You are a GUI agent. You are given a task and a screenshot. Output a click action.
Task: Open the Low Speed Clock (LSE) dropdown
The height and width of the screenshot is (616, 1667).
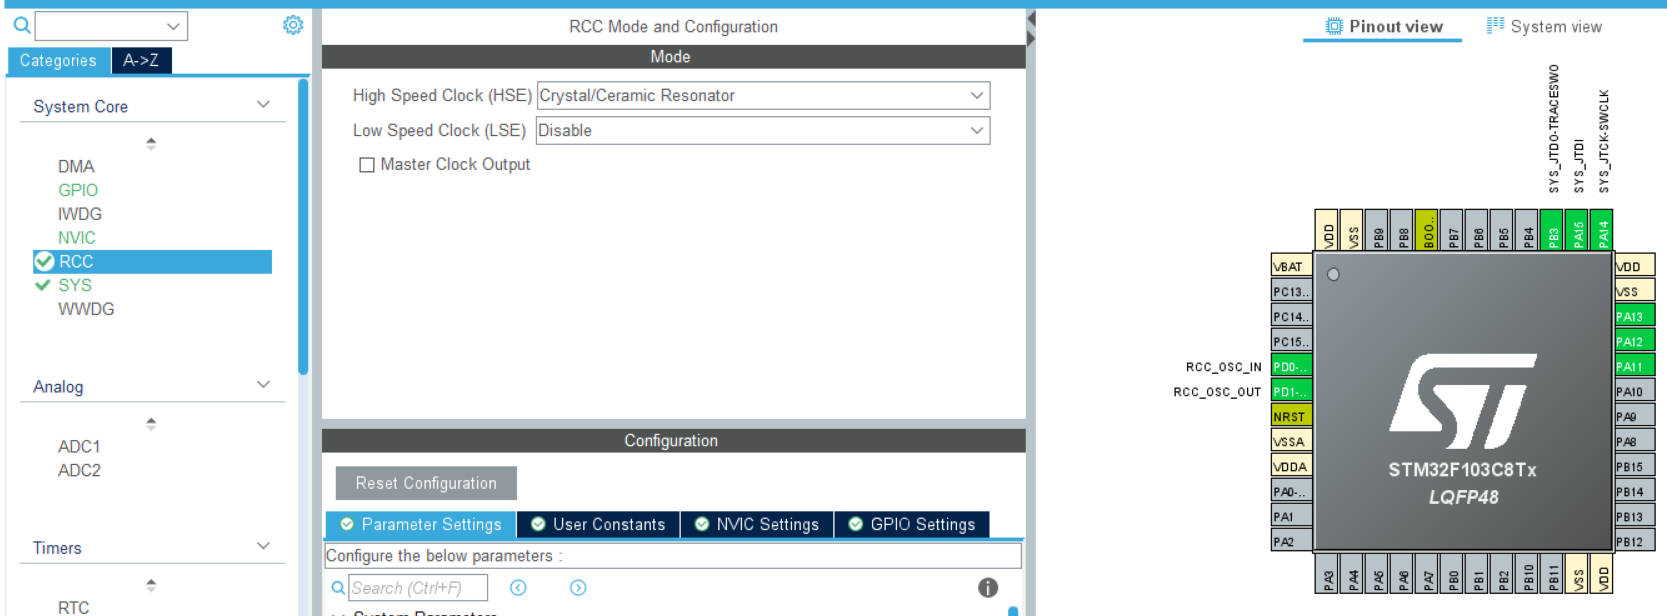[763, 130]
